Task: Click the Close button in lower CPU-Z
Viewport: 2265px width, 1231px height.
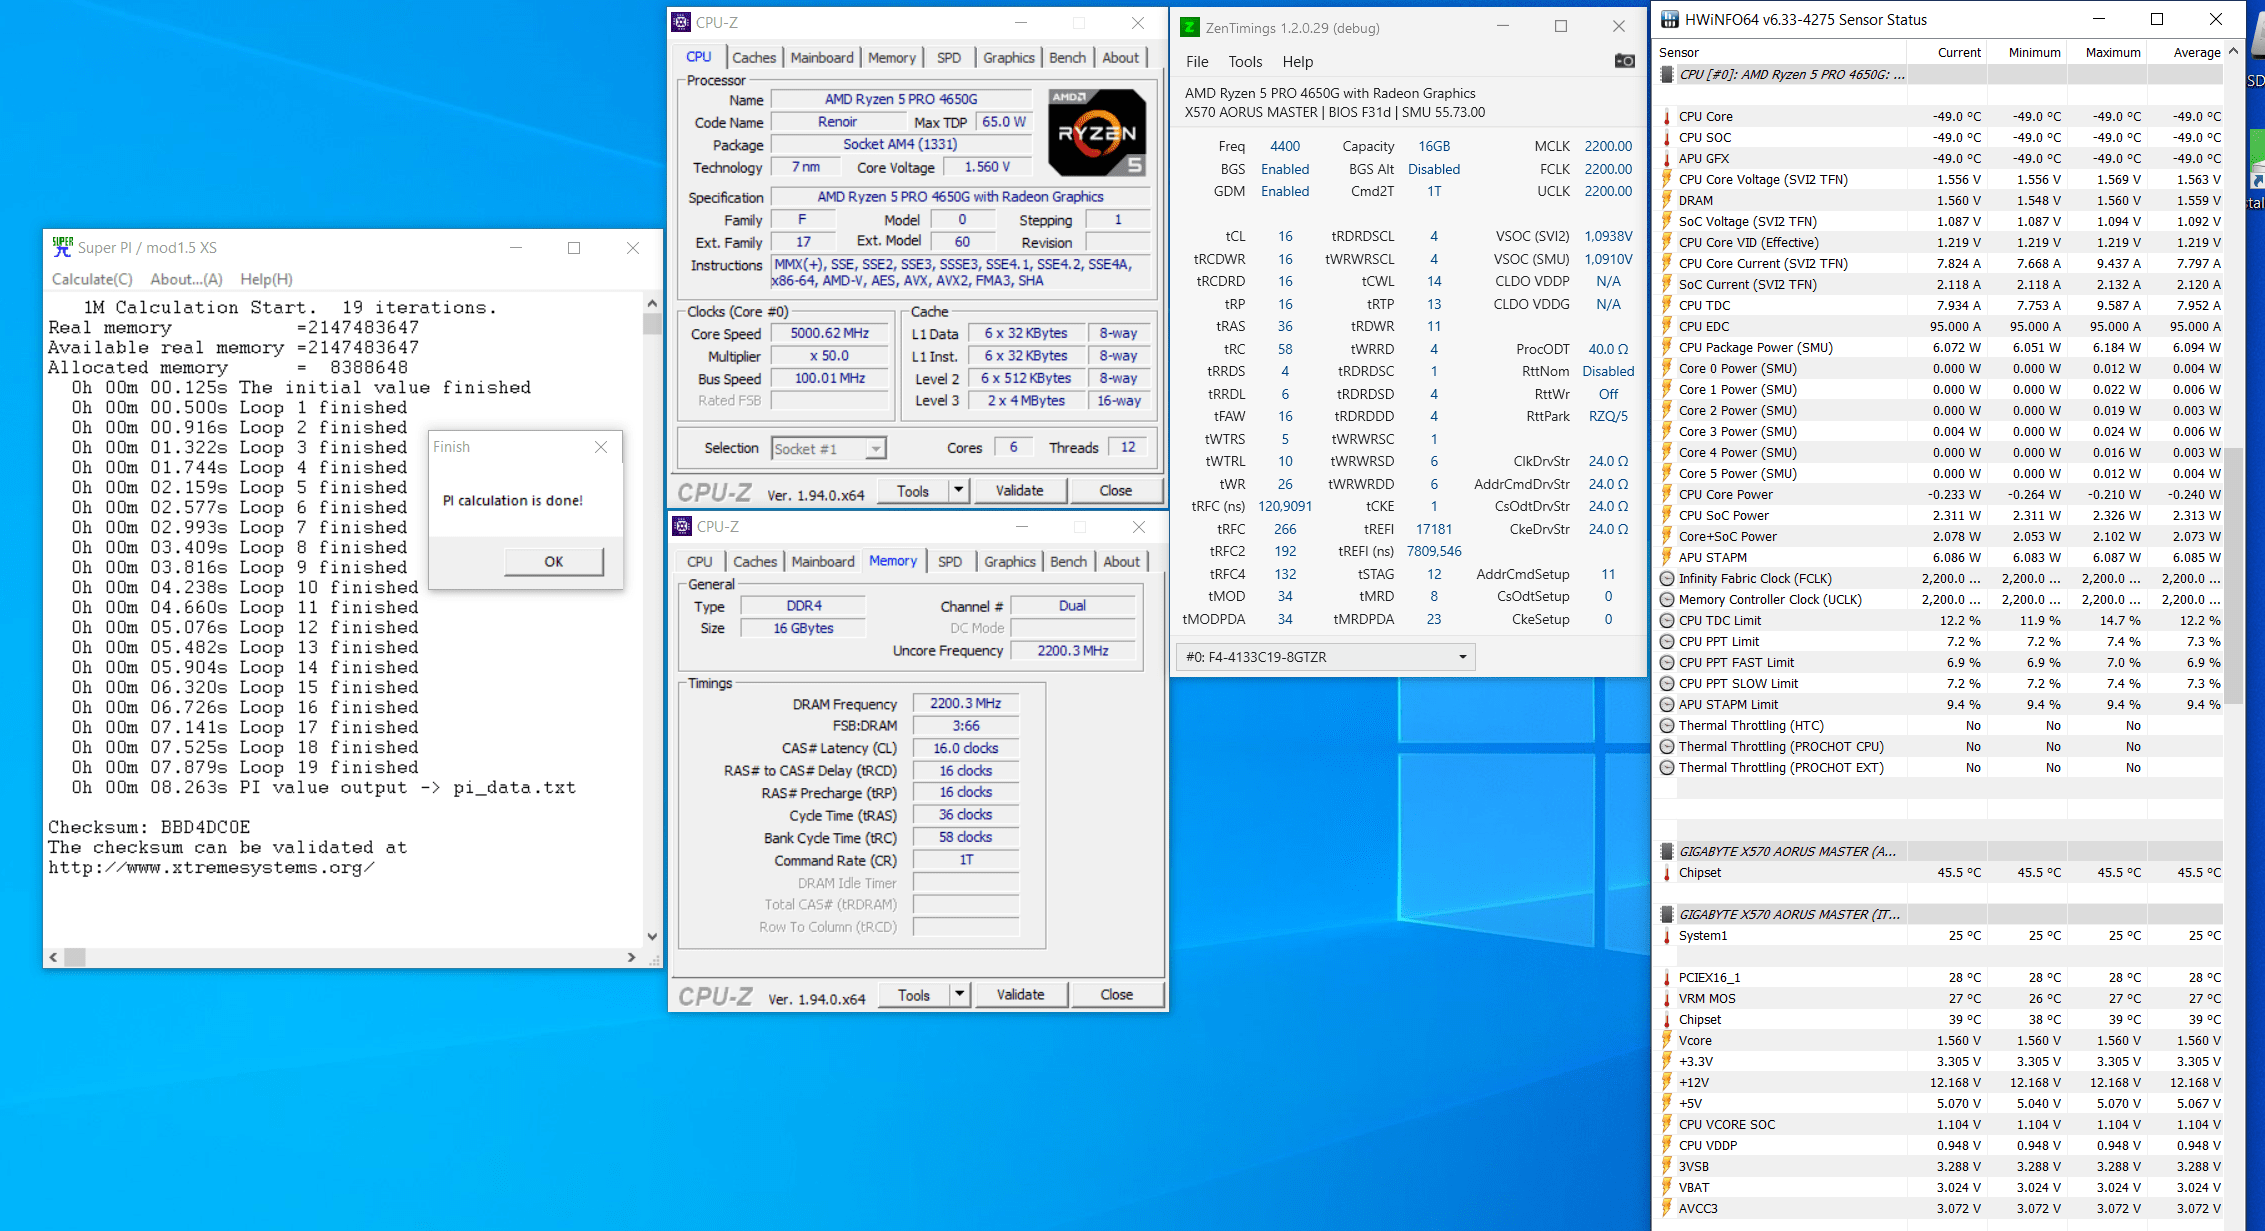Action: click(1117, 994)
